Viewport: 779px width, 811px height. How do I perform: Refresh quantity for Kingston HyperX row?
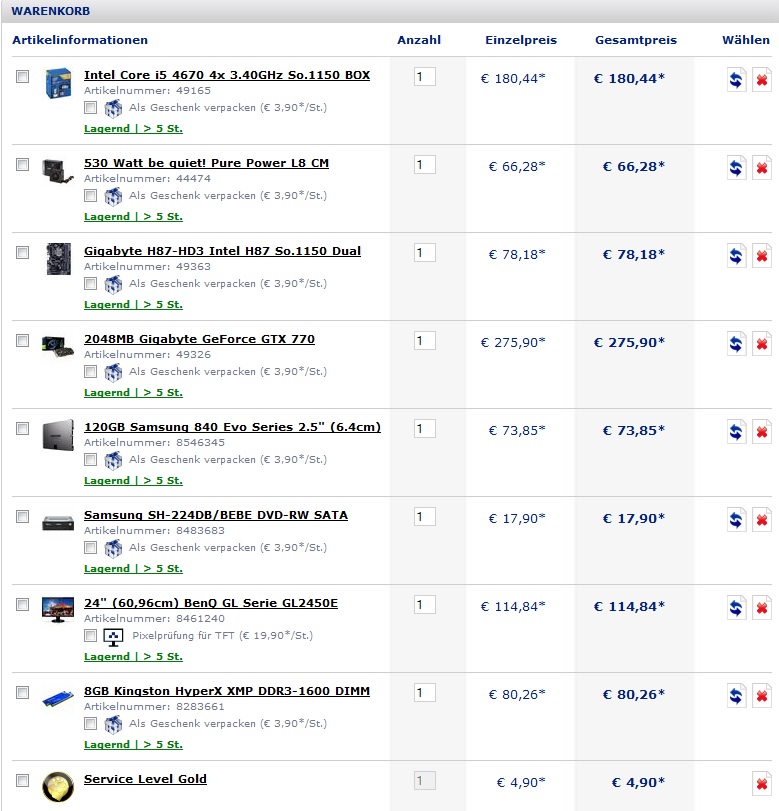736,695
